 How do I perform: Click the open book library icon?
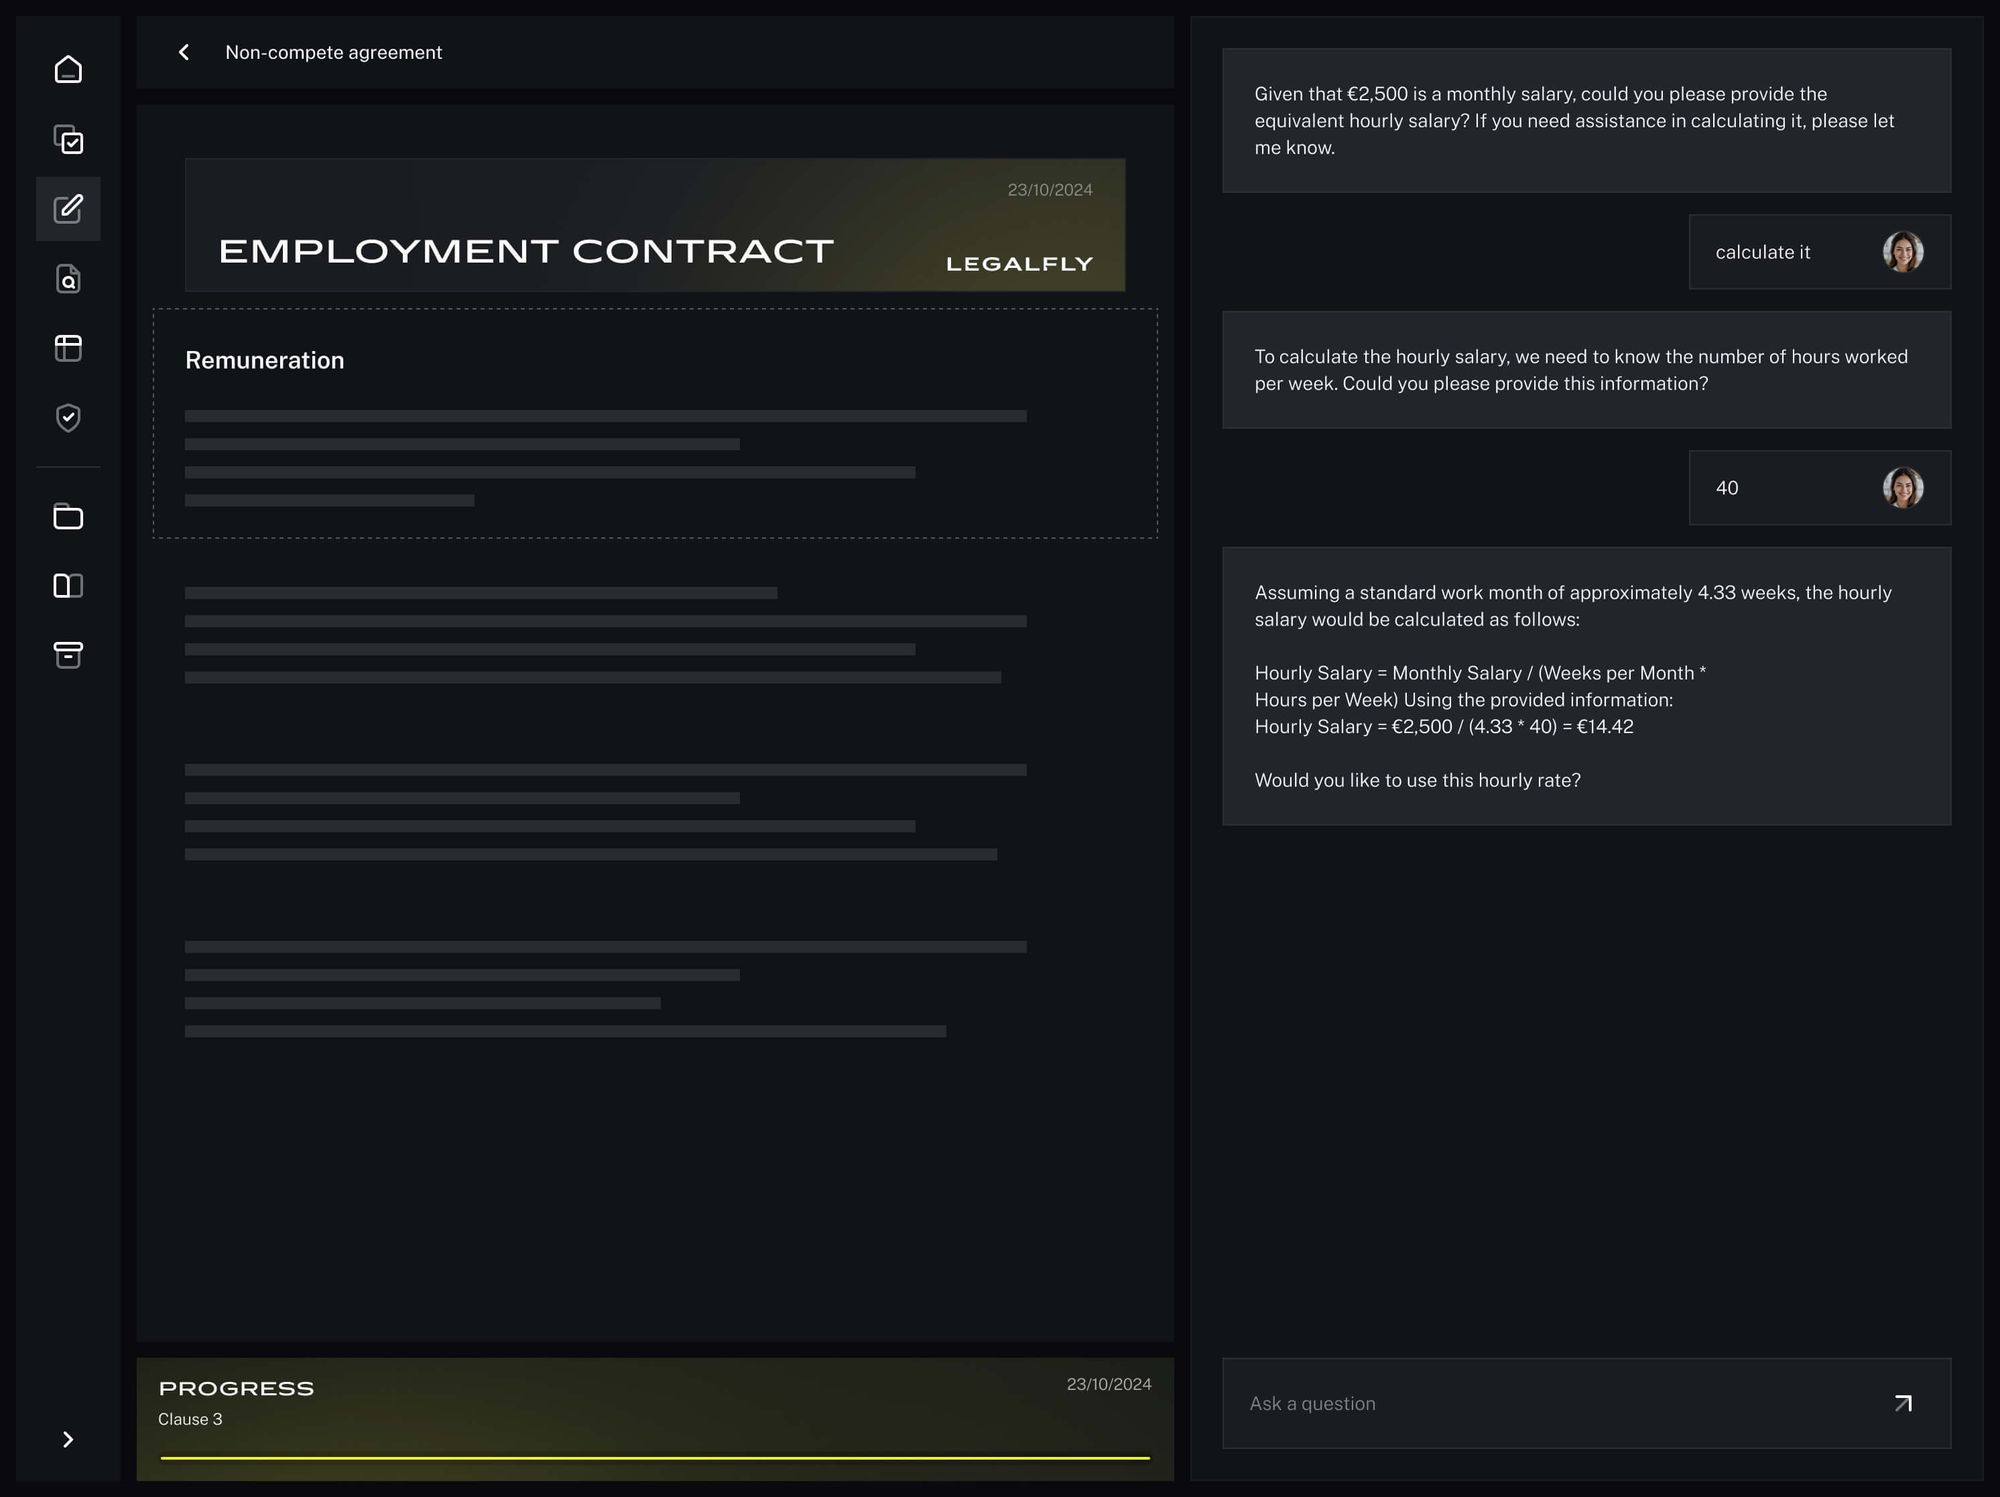(68, 585)
